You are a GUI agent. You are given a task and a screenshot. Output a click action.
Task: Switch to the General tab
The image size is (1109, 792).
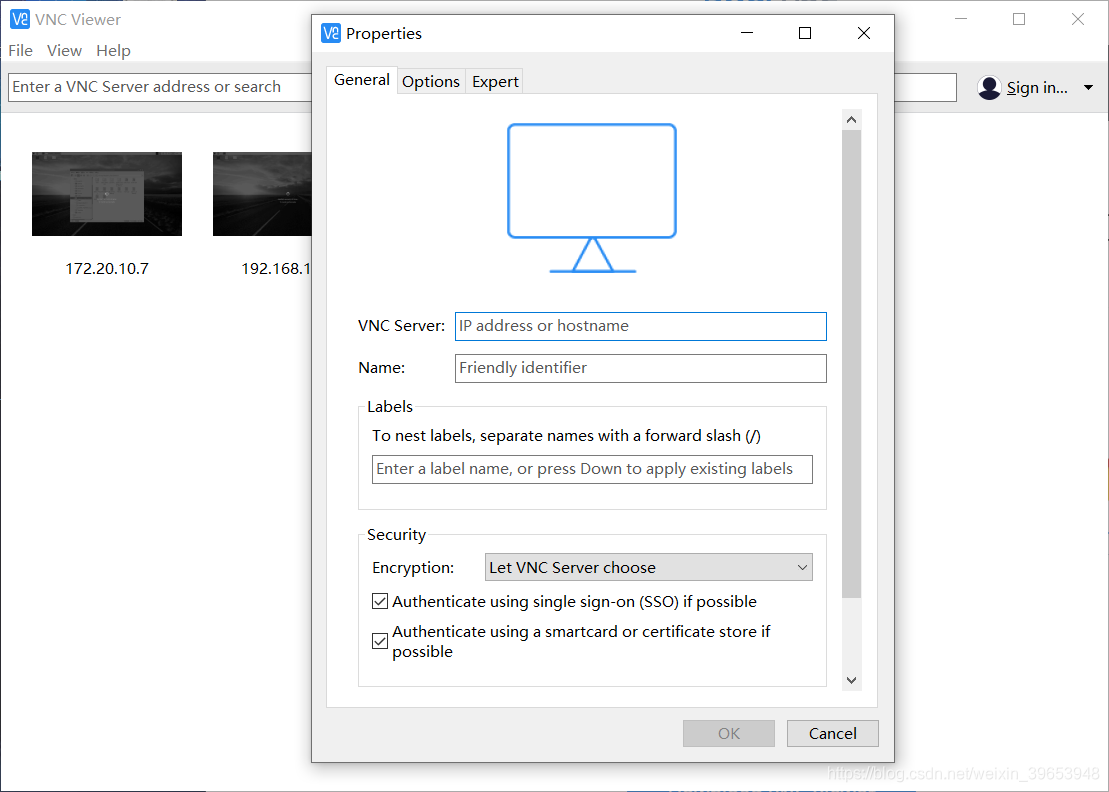(x=361, y=80)
